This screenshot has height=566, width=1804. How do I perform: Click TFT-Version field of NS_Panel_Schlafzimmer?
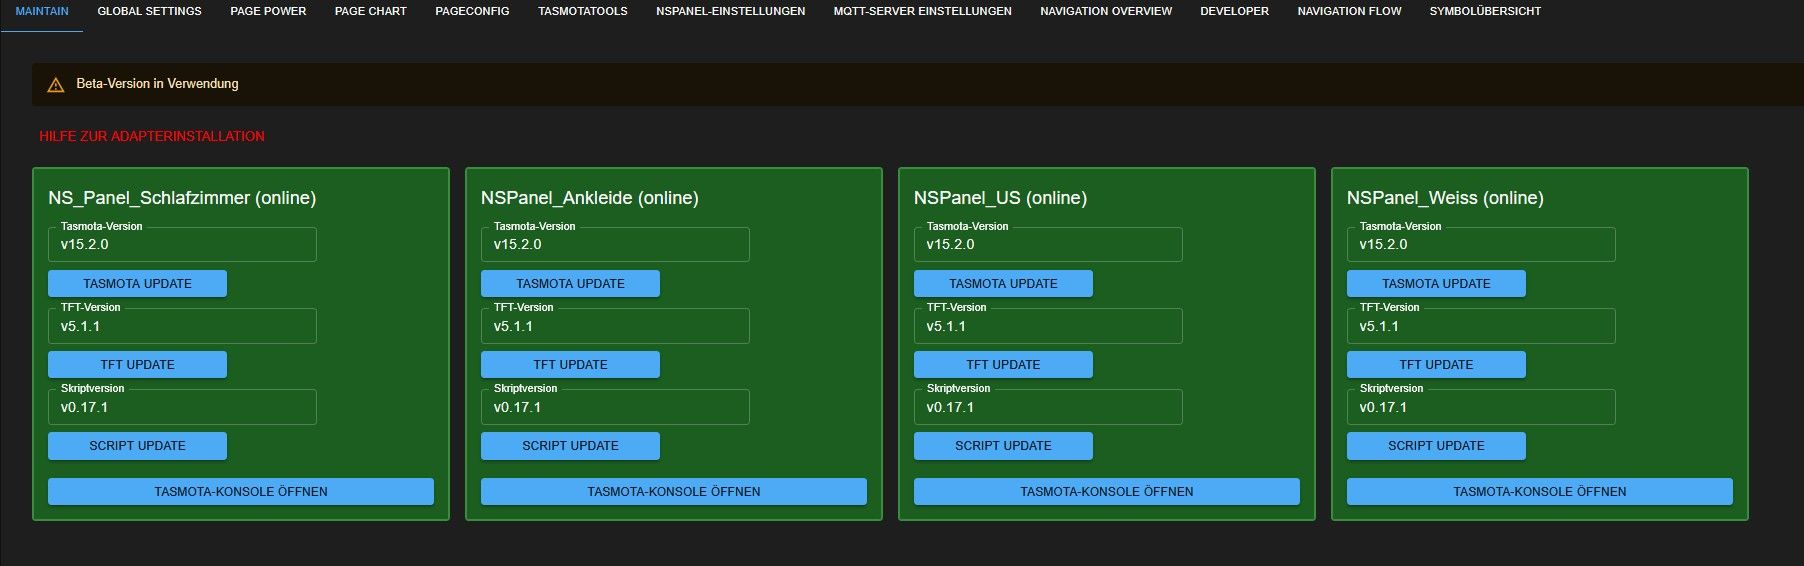182,326
